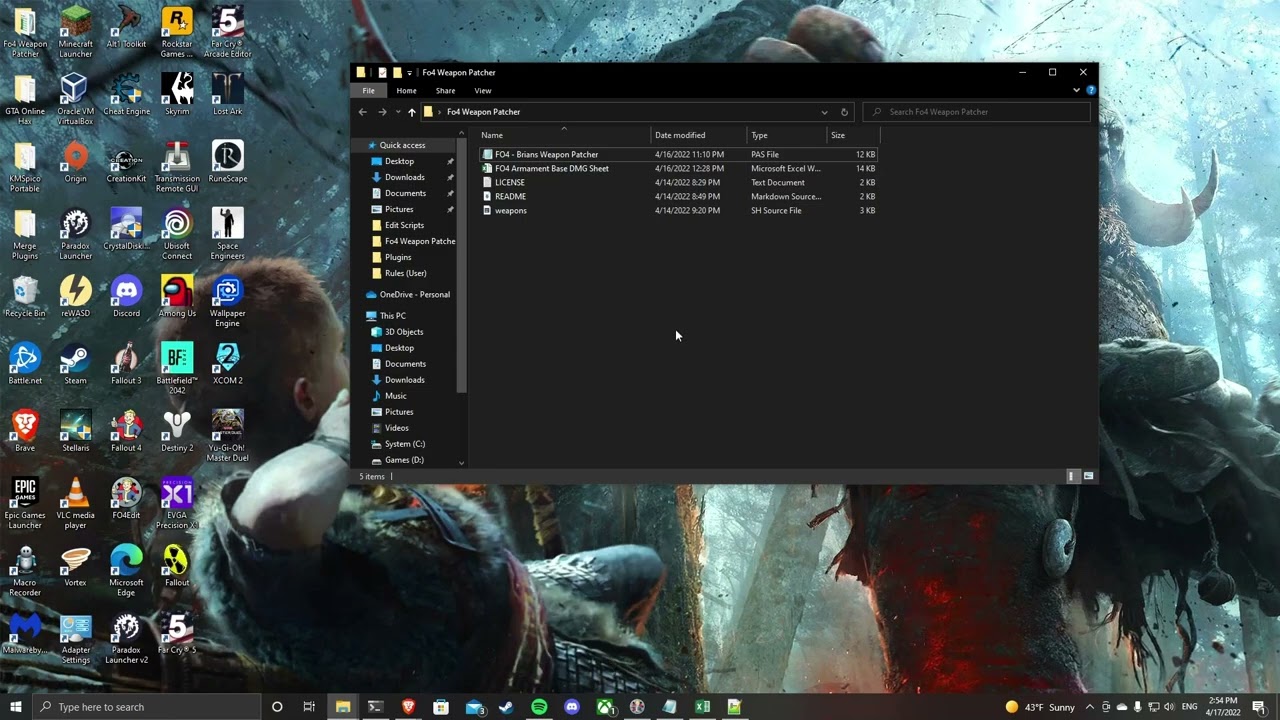1280x720 pixels.
Task: Open Spotify from the taskbar
Action: pyautogui.click(x=539, y=707)
